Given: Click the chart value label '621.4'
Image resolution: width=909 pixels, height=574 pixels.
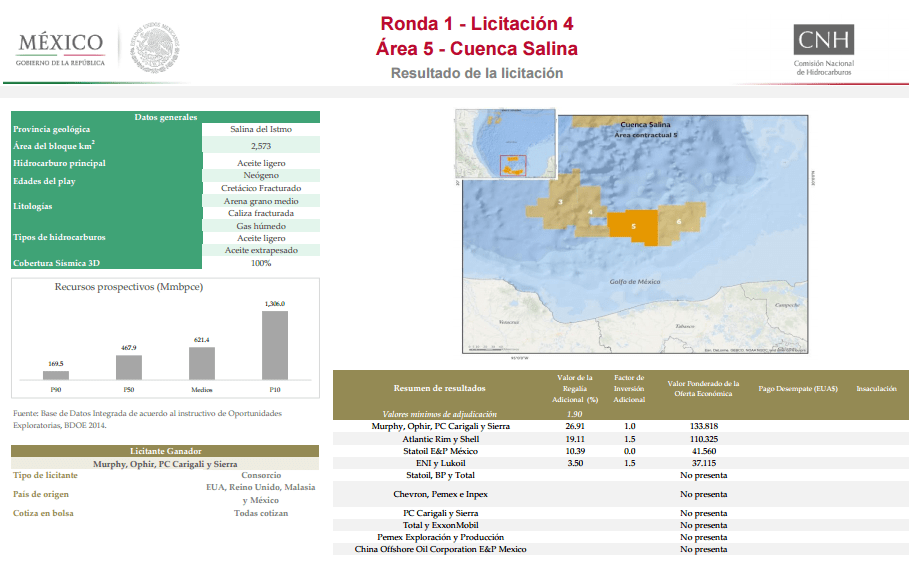Looking at the screenshot, I should (202, 340).
